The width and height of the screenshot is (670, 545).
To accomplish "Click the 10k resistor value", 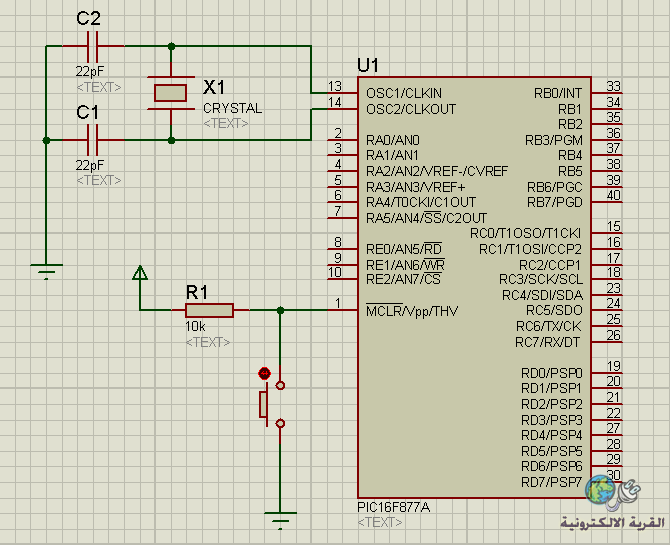I will (195, 327).
